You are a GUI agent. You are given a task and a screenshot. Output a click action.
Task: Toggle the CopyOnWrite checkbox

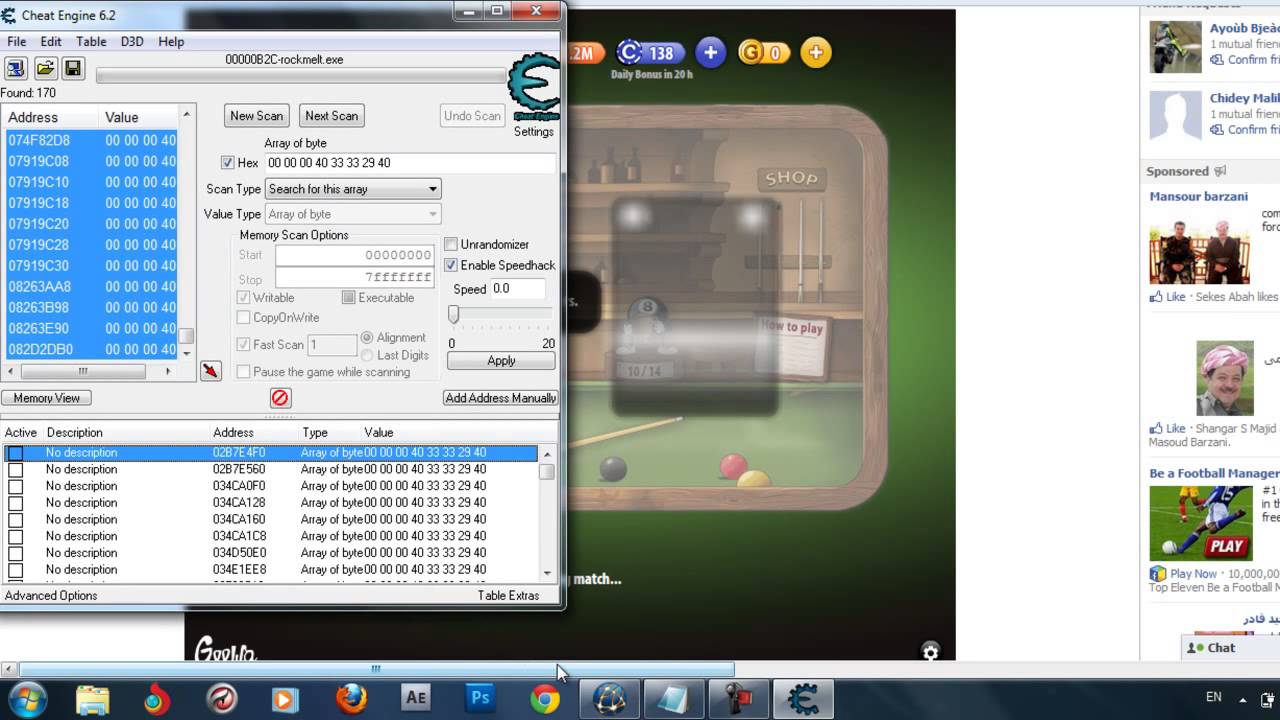[243, 318]
